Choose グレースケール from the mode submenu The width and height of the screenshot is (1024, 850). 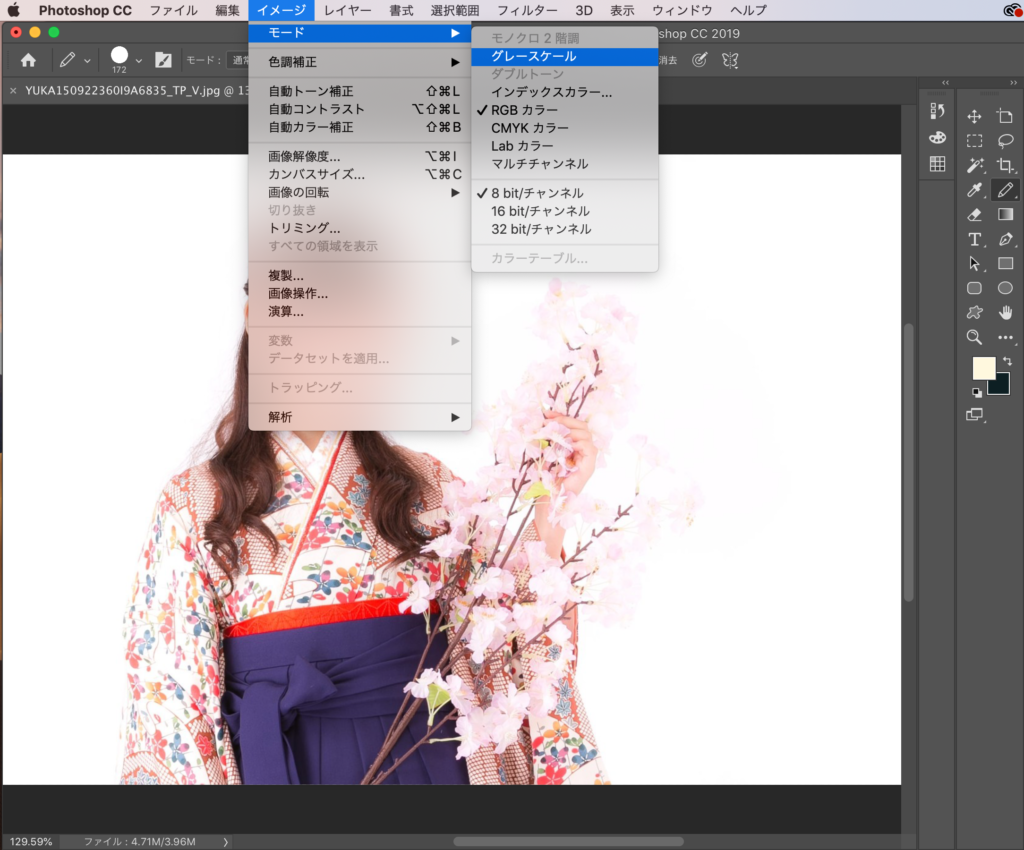[x=533, y=57]
